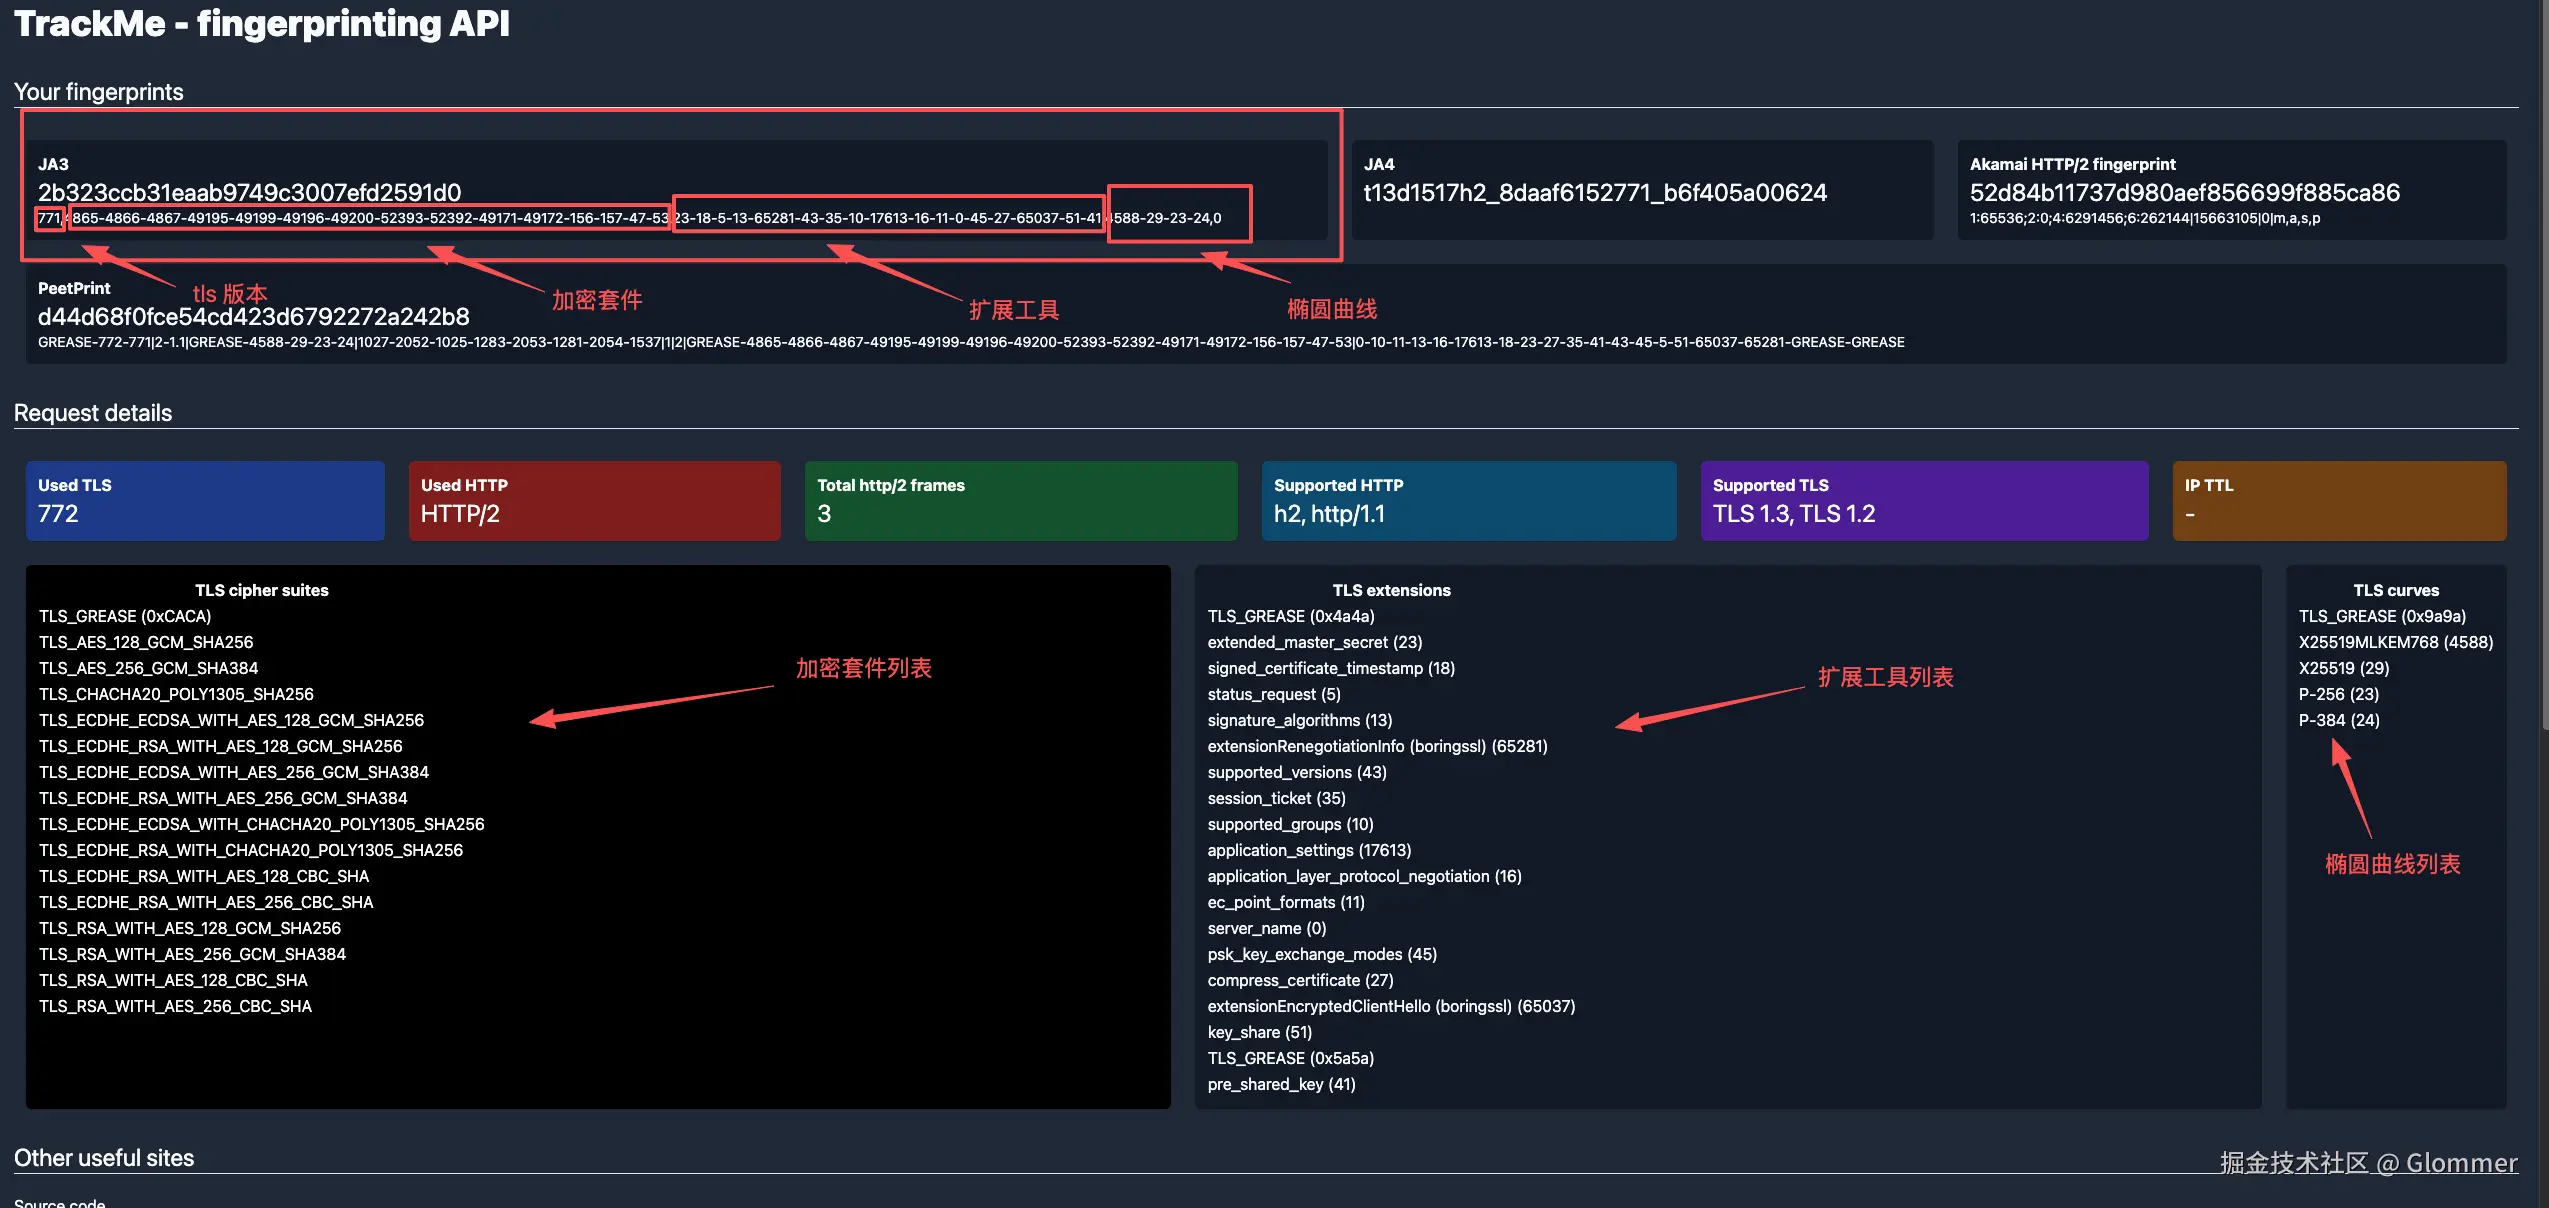Image resolution: width=2549 pixels, height=1208 pixels.
Task: Click the PeetPrint hash value
Action: coord(253,316)
